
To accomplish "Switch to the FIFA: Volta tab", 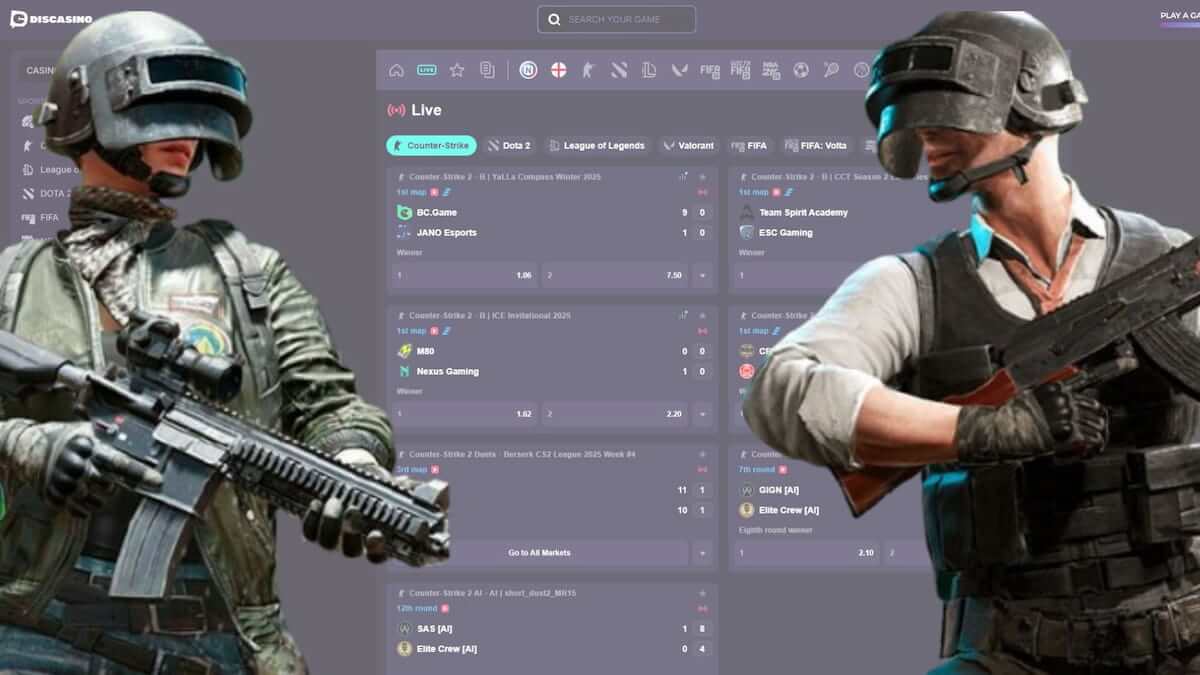I will click(816, 146).
